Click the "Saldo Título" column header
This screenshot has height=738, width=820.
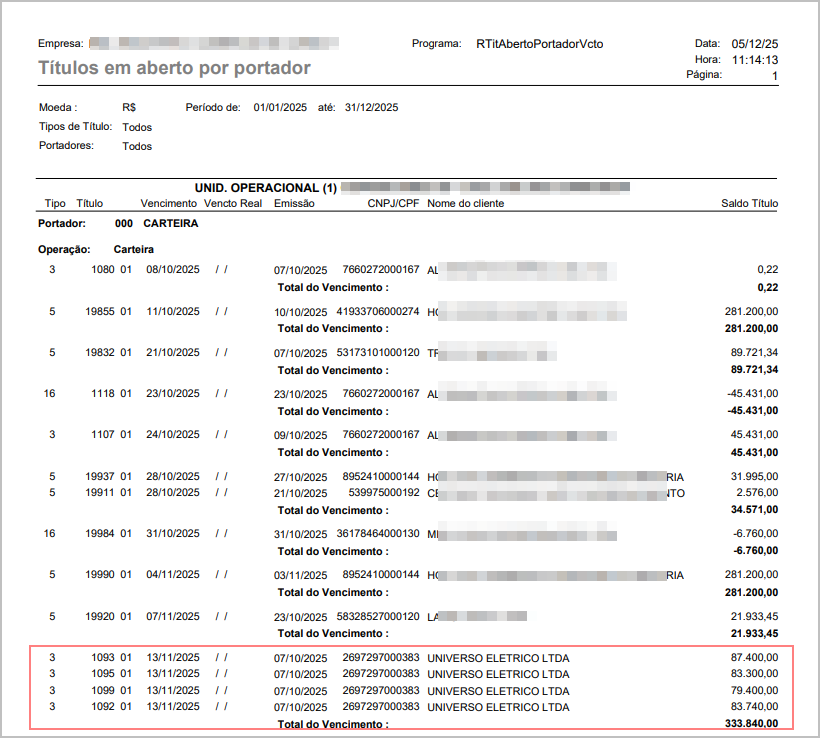pyautogui.click(x=749, y=203)
